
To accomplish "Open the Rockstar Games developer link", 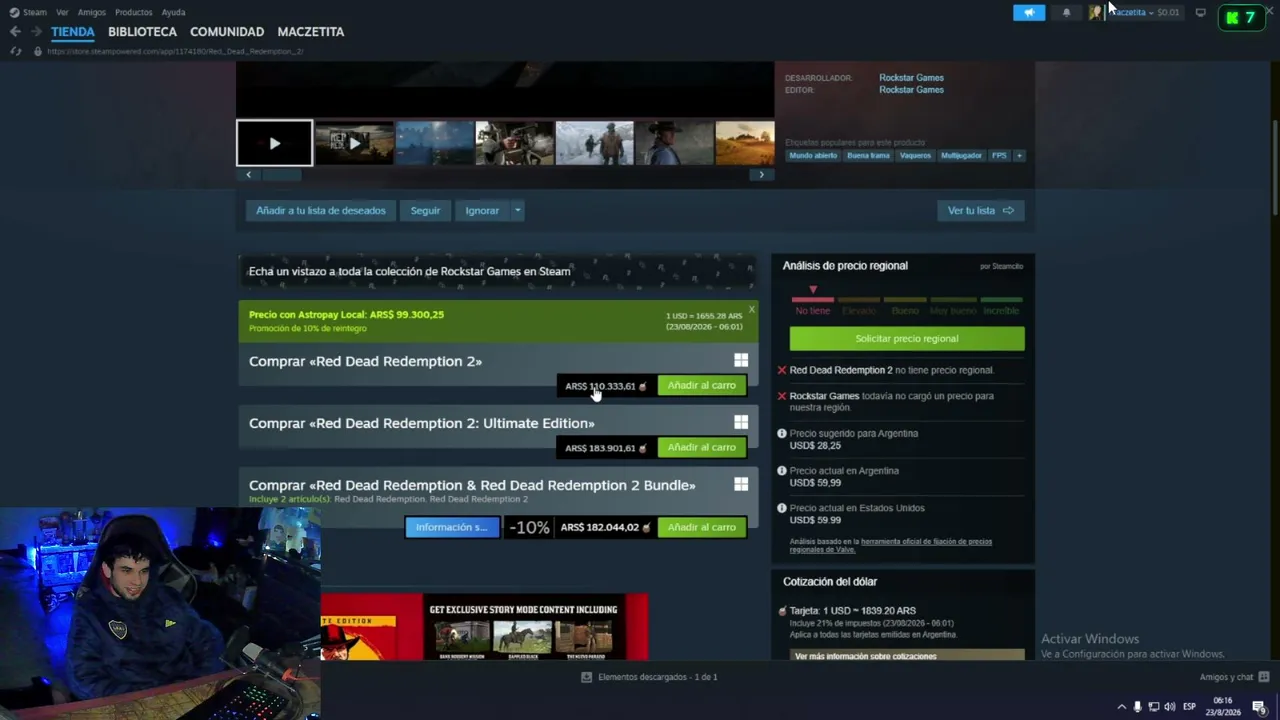I will pyautogui.click(x=911, y=77).
